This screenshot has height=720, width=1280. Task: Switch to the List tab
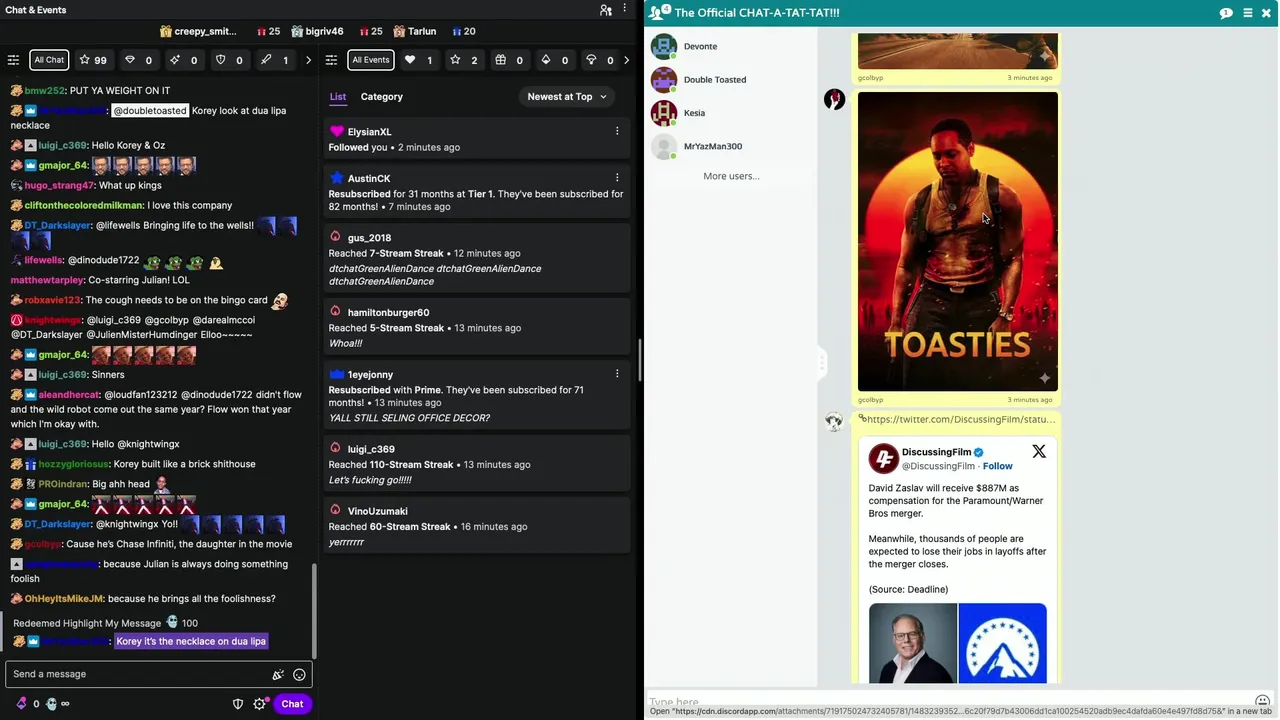[338, 97]
